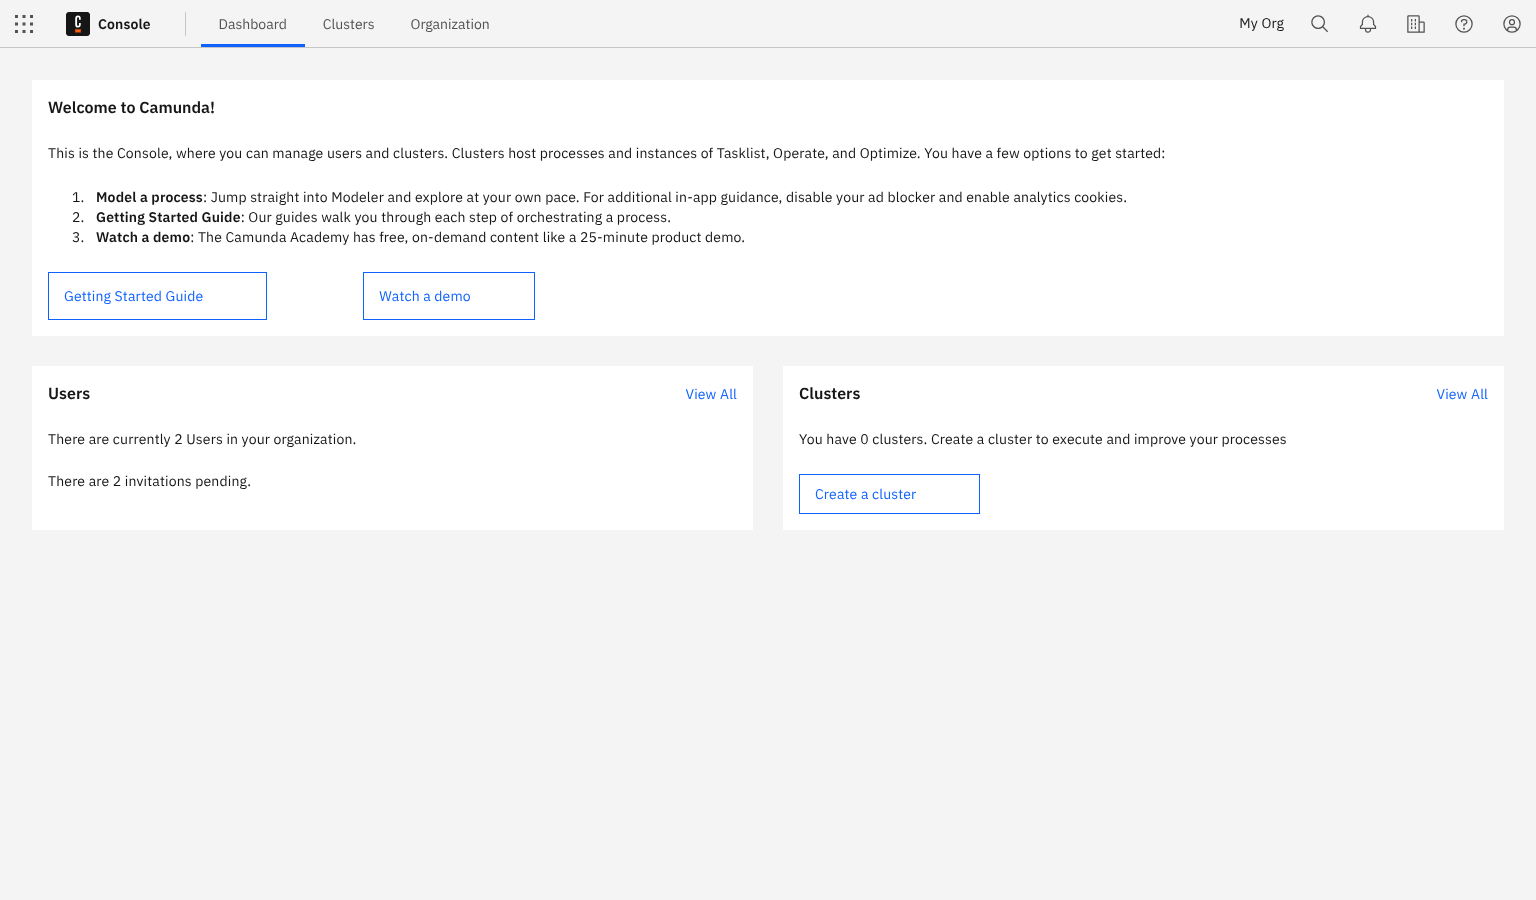This screenshot has width=1536, height=900.
Task: Click the Welcome to Camunda heading
Action: (x=131, y=108)
